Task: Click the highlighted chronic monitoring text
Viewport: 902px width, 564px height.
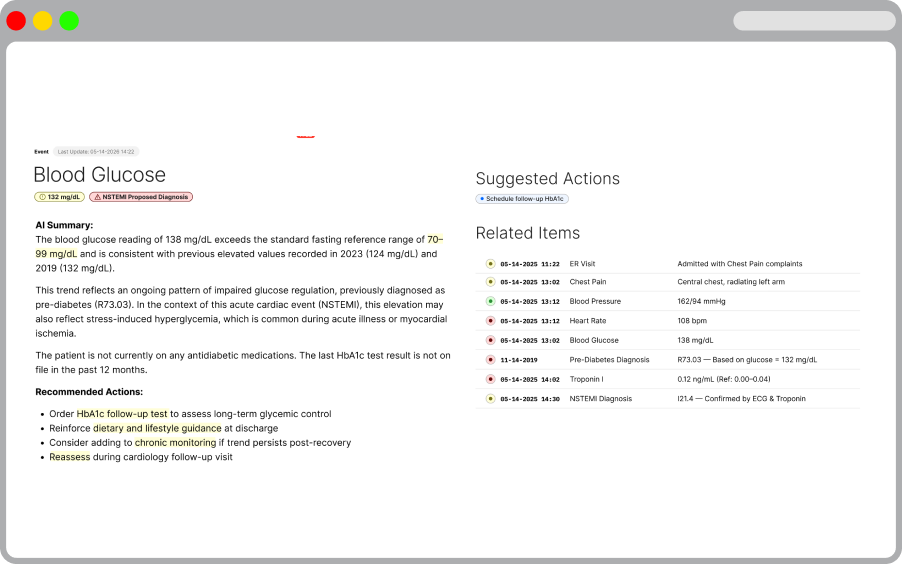Action: pos(175,442)
